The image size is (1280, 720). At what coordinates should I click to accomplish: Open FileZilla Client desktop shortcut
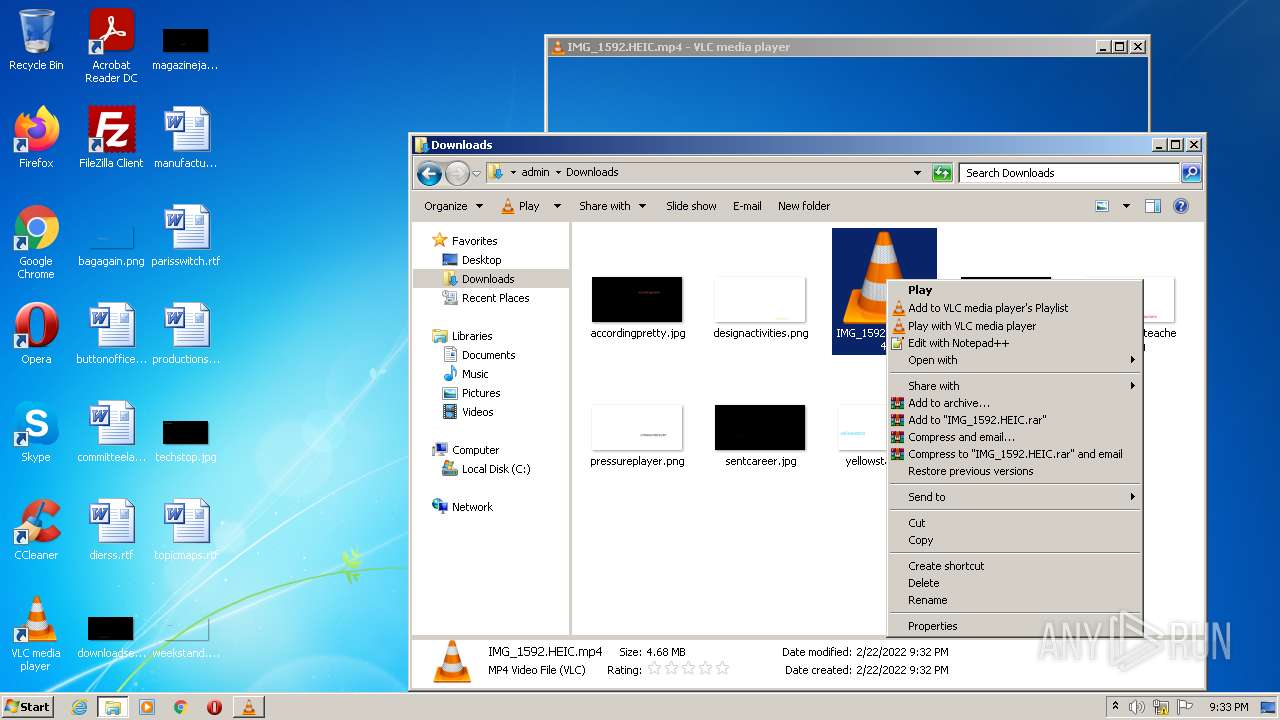point(111,138)
